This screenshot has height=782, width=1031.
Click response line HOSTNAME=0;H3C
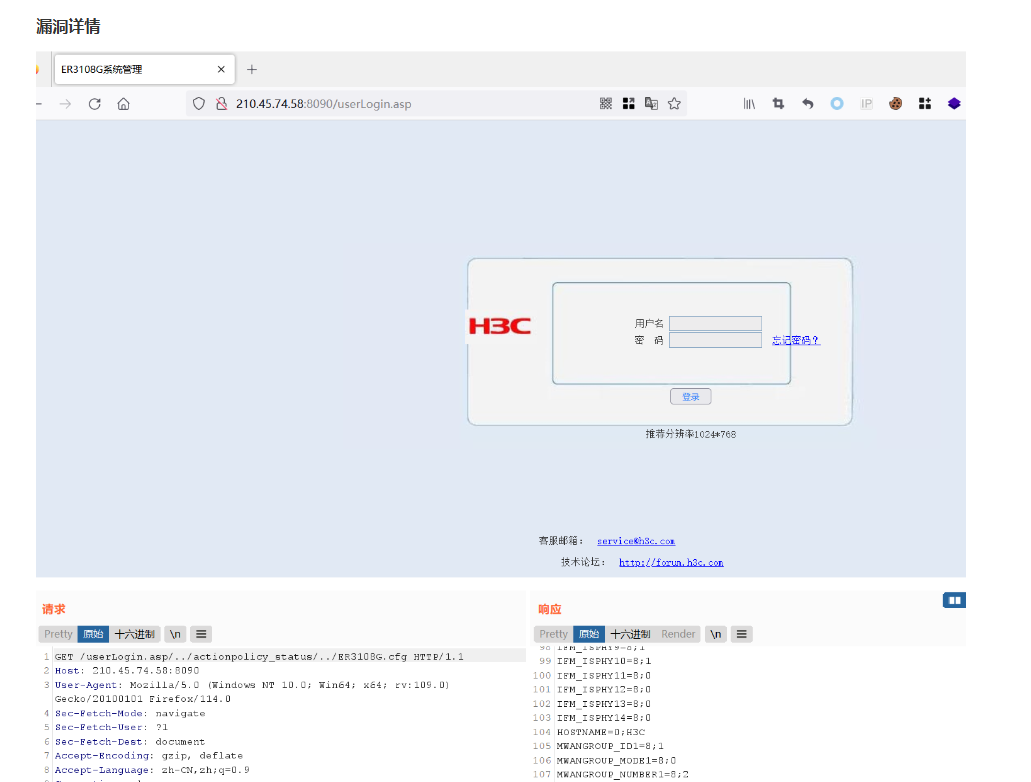point(601,732)
